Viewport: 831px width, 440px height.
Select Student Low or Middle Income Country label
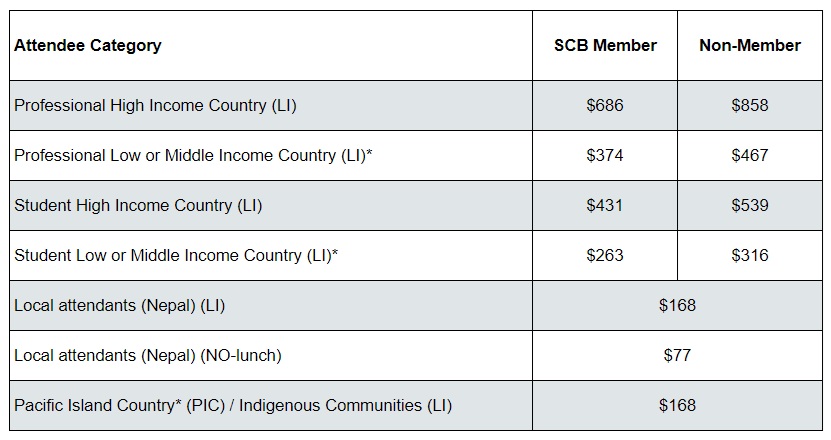tap(176, 256)
